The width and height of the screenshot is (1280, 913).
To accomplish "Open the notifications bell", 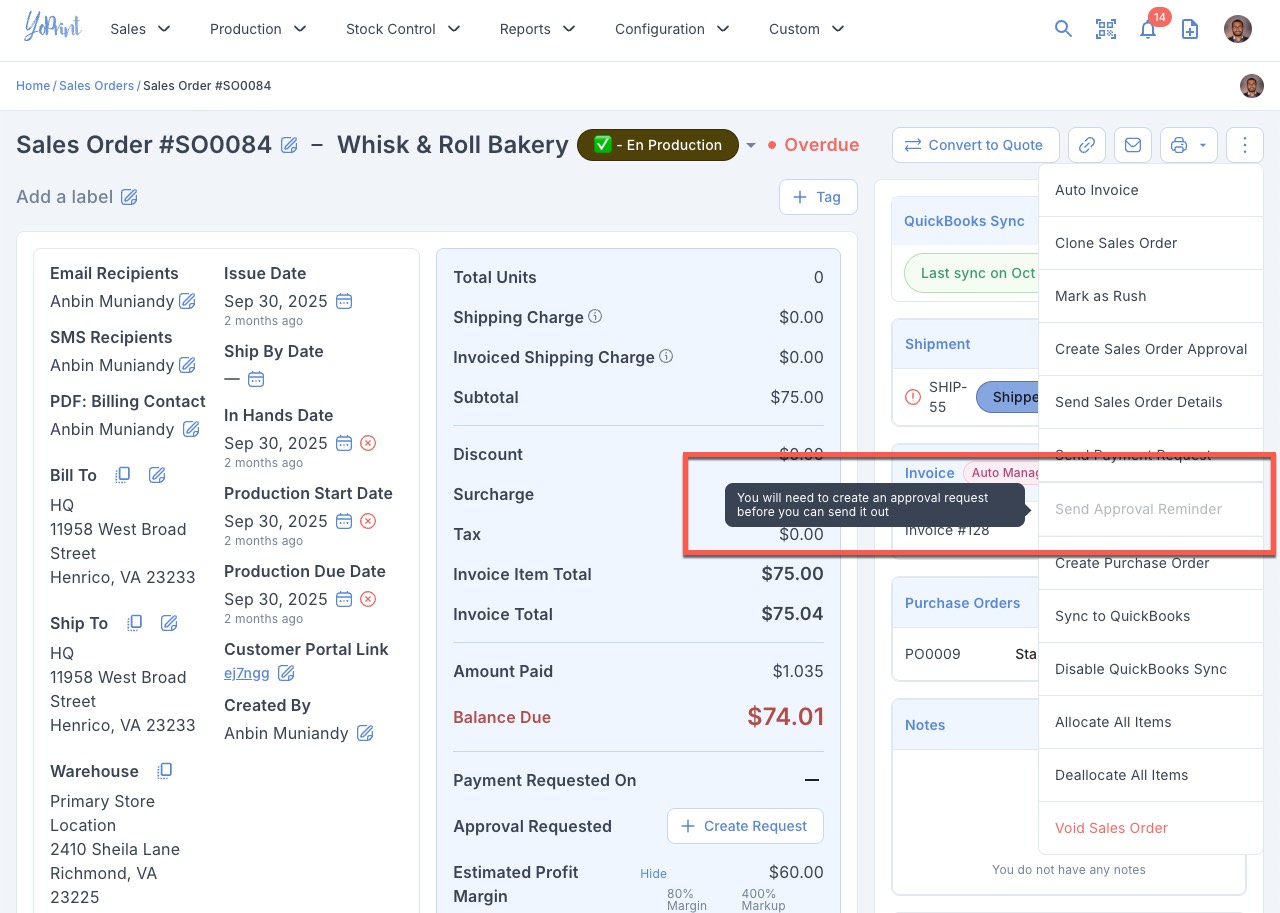I will 1148,29.
